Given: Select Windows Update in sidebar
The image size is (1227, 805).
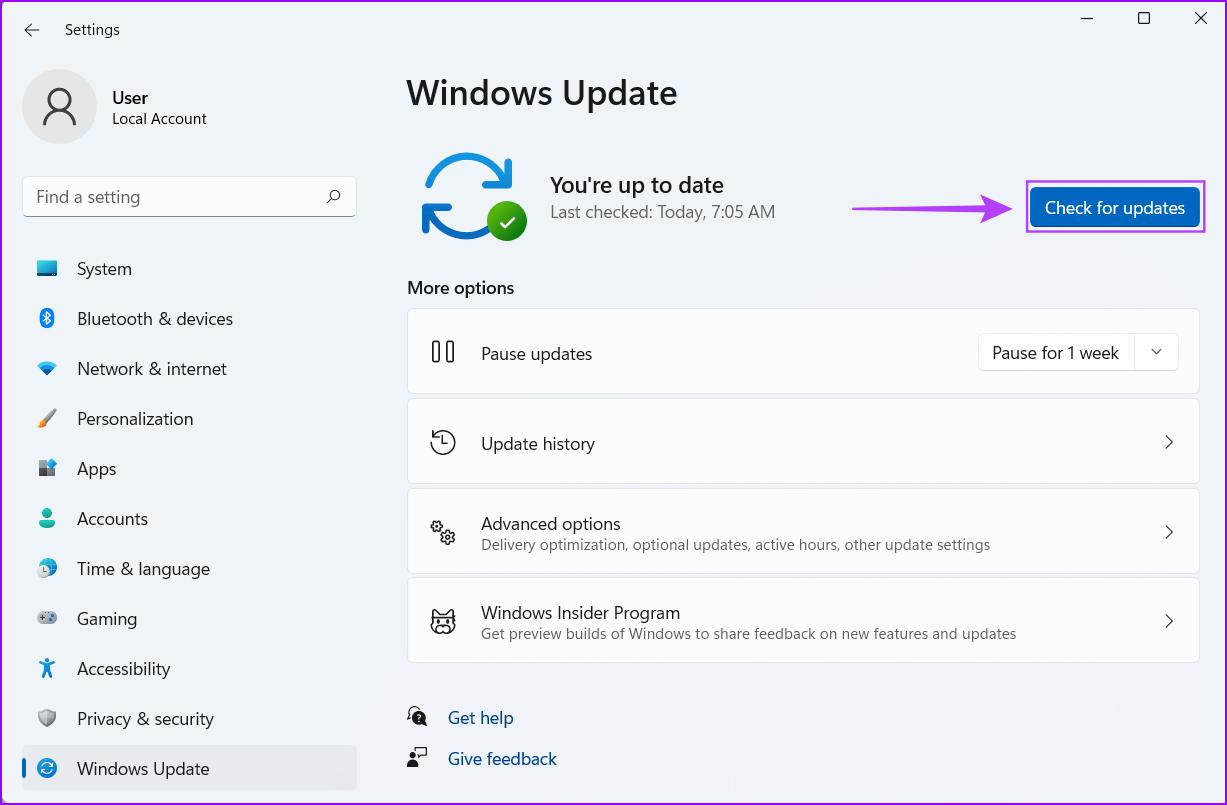Looking at the screenshot, I should [x=189, y=769].
